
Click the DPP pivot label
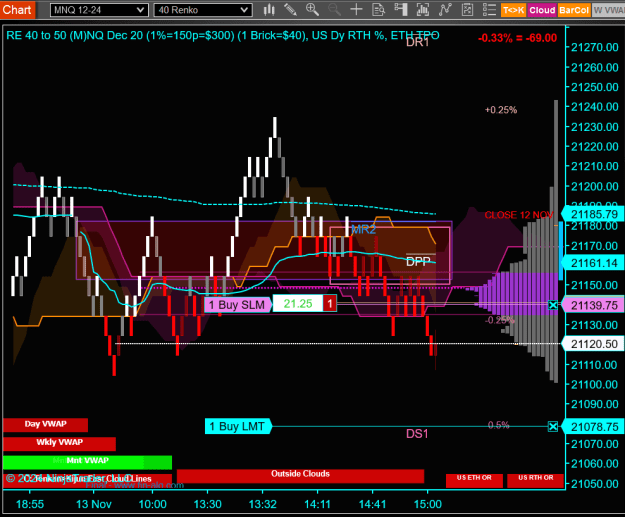click(418, 261)
